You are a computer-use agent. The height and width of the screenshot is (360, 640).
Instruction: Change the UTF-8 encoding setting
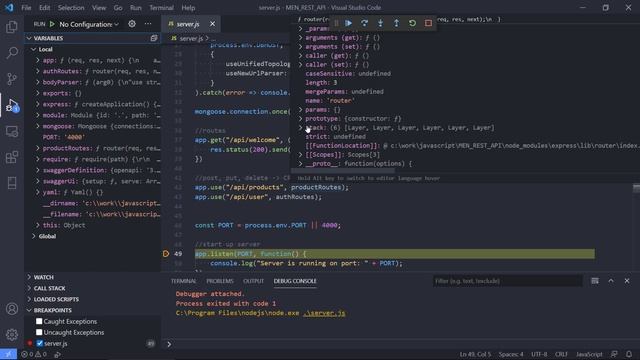coord(539,354)
